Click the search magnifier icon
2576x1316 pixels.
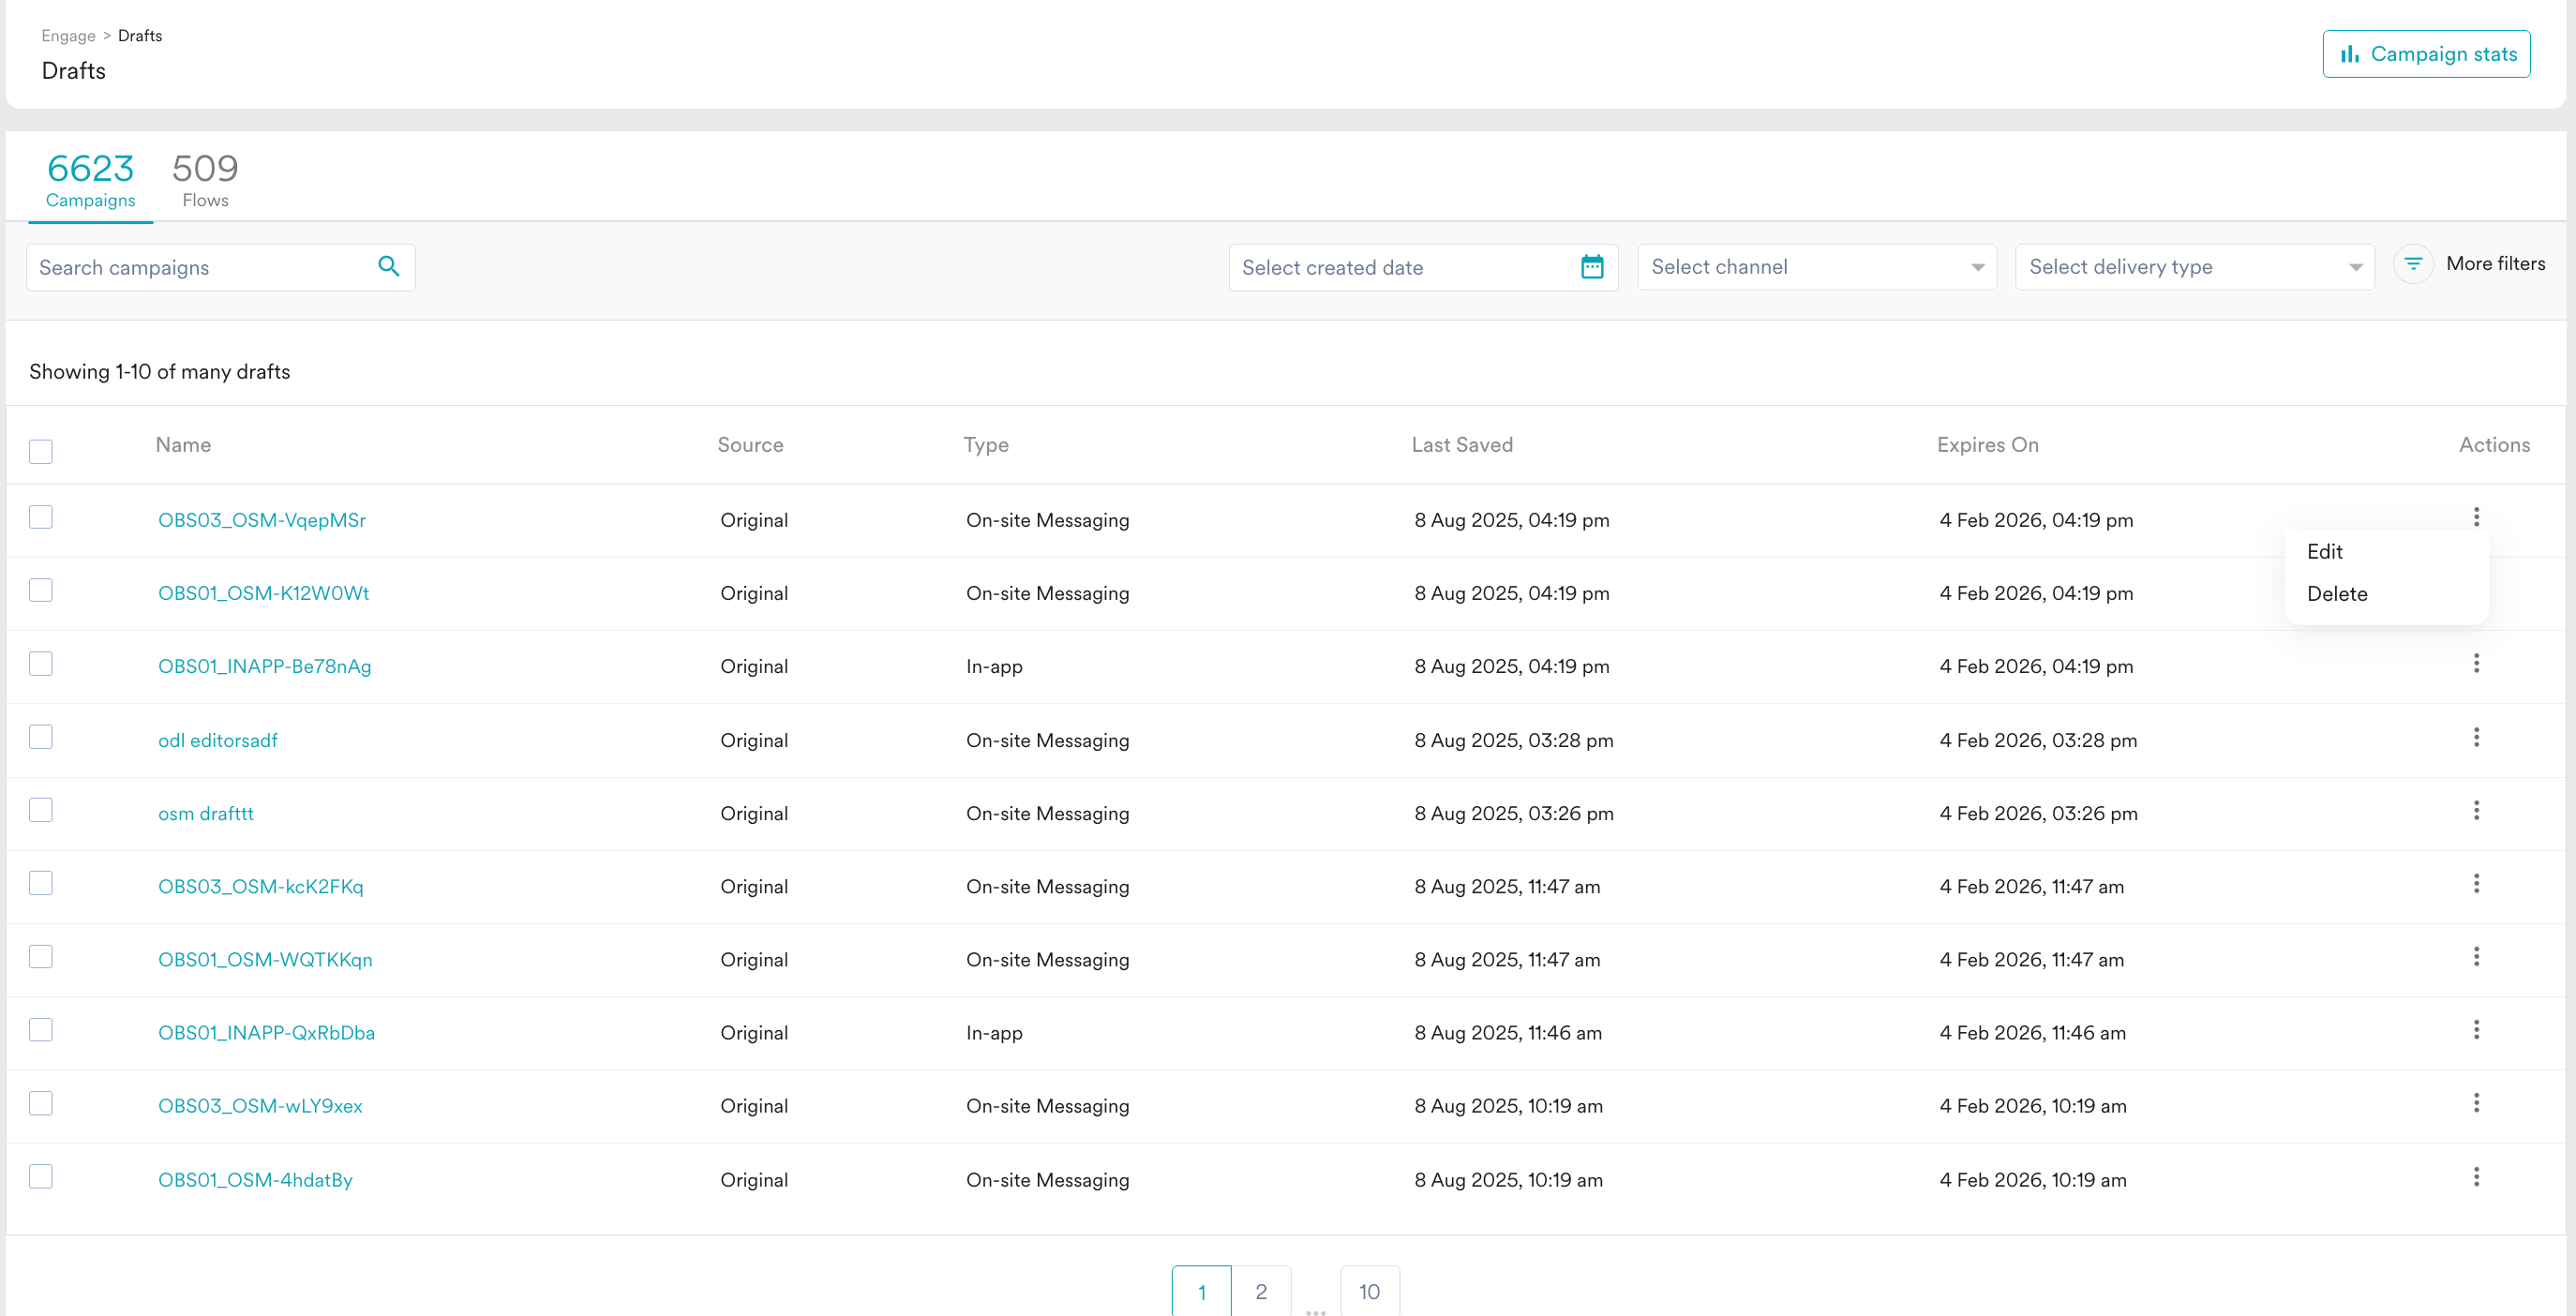[x=388, y=266]
